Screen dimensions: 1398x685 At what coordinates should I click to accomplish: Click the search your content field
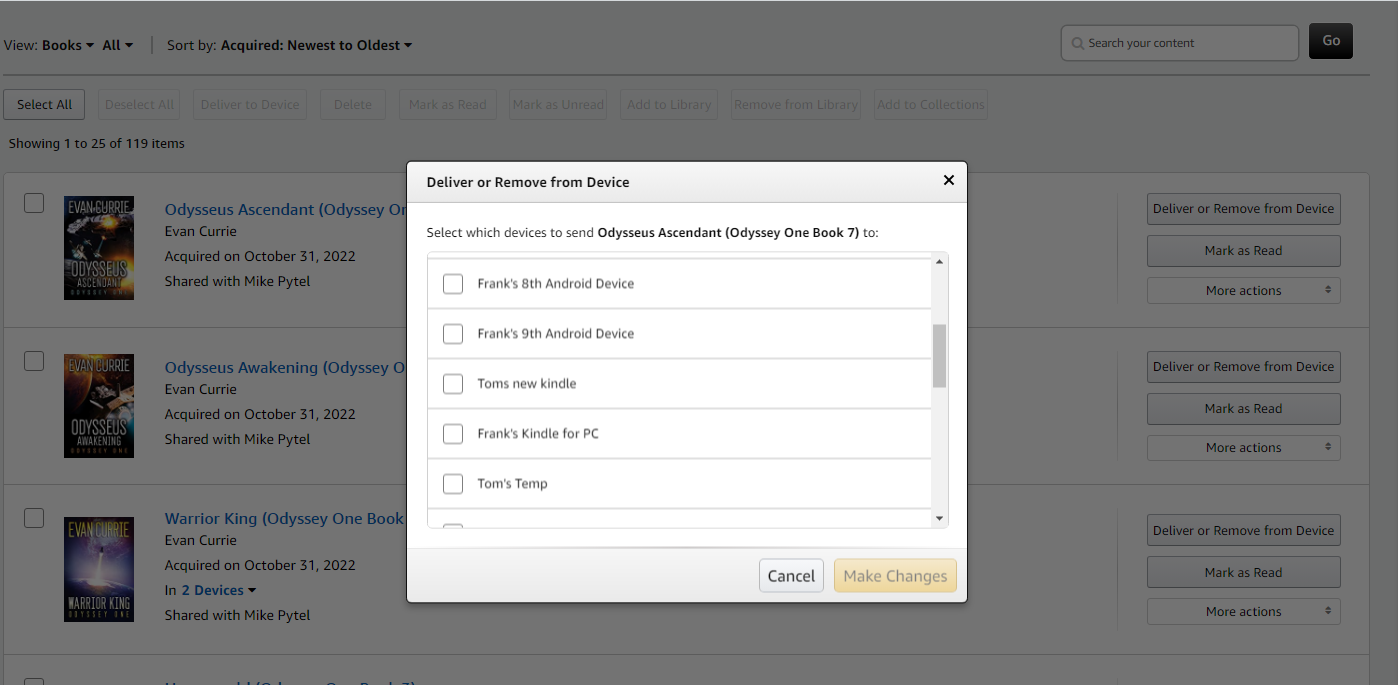point(1180,43)
